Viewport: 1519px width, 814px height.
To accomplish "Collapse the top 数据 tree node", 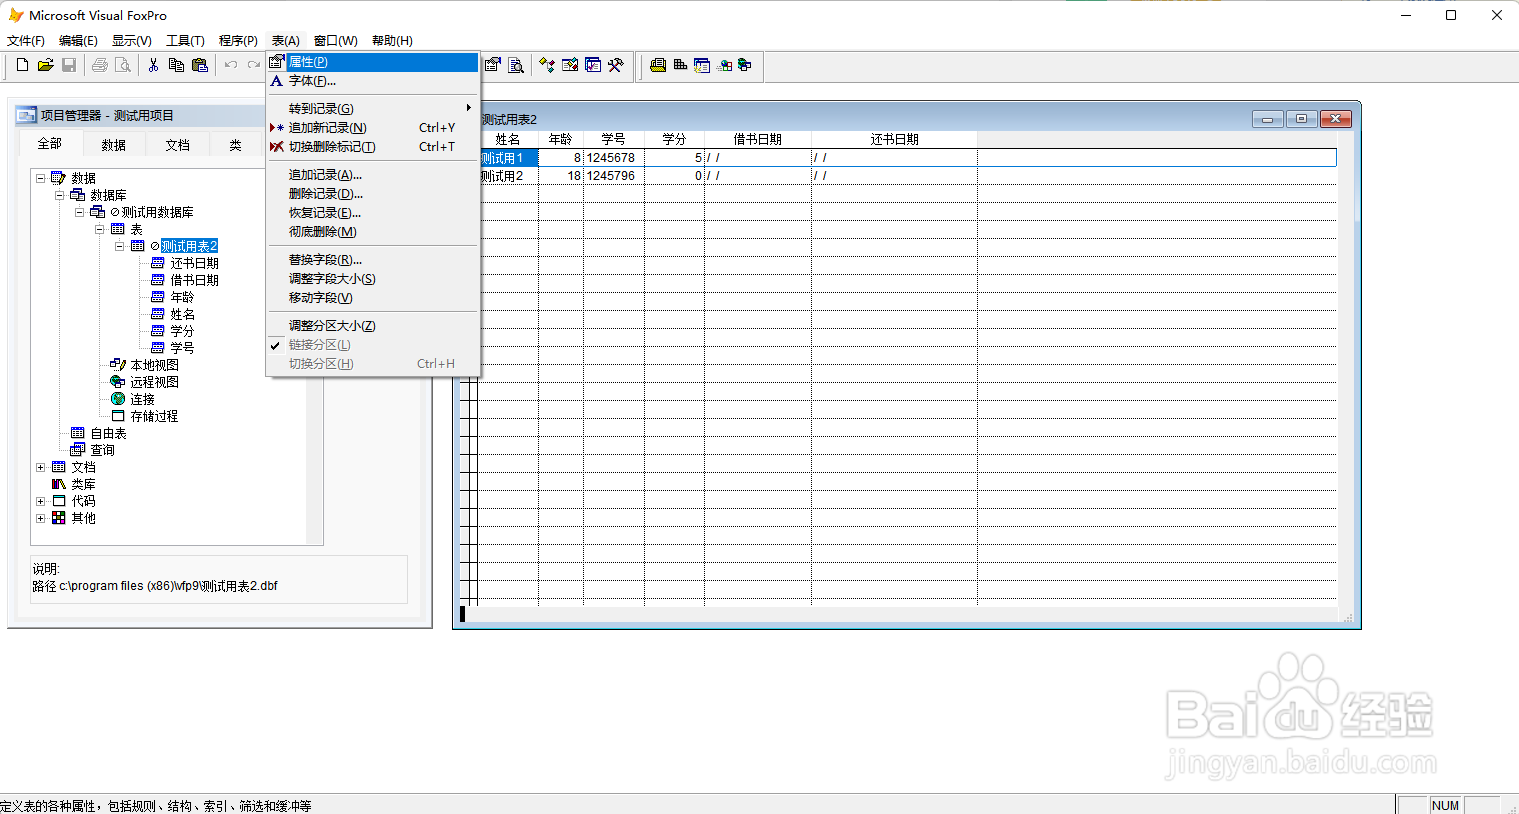I will pos(40,178).
